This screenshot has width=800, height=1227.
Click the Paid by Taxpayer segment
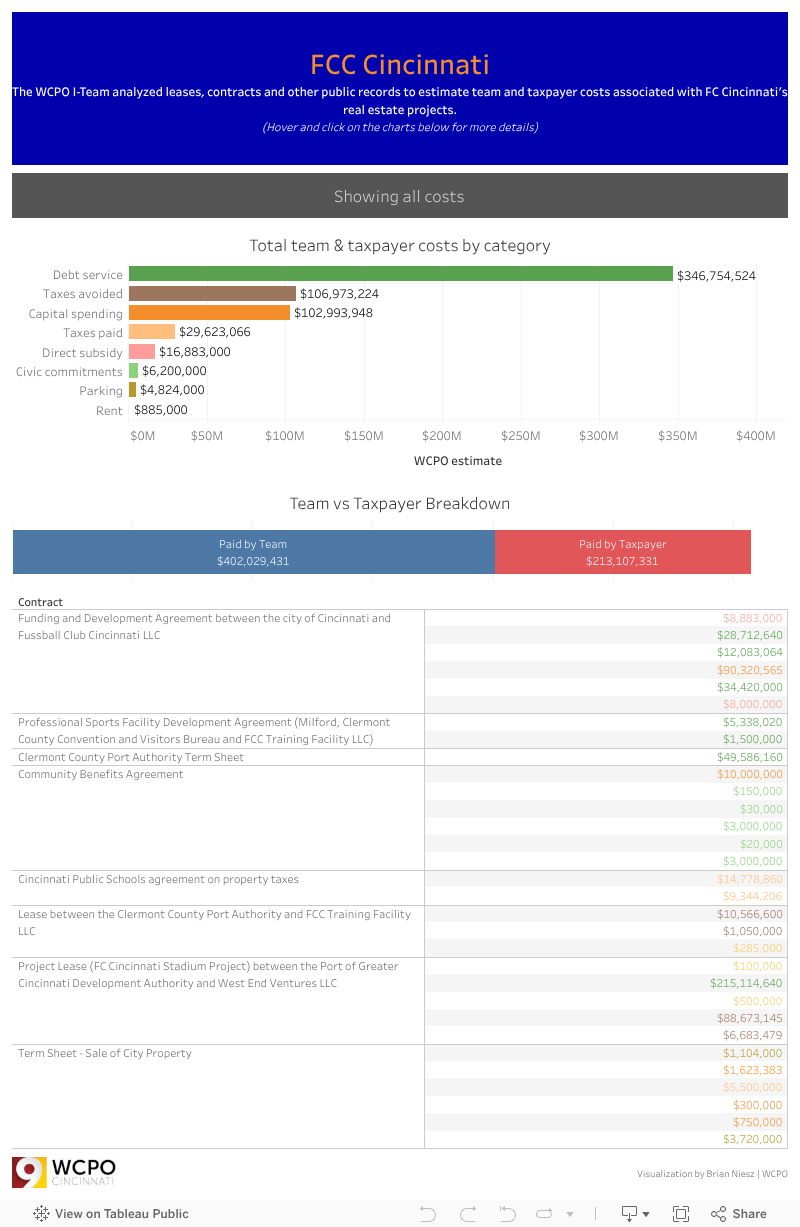(x=623, y=552)
